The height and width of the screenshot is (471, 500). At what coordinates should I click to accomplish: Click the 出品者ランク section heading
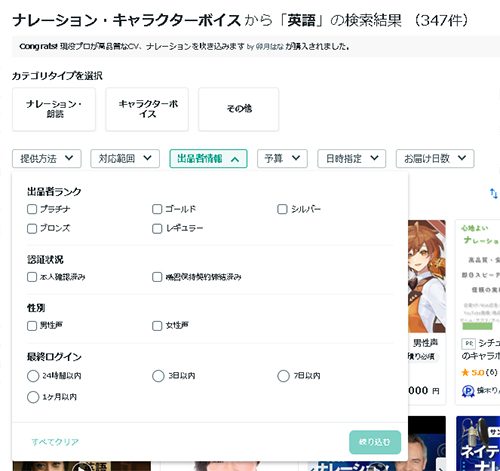[54, 191]
